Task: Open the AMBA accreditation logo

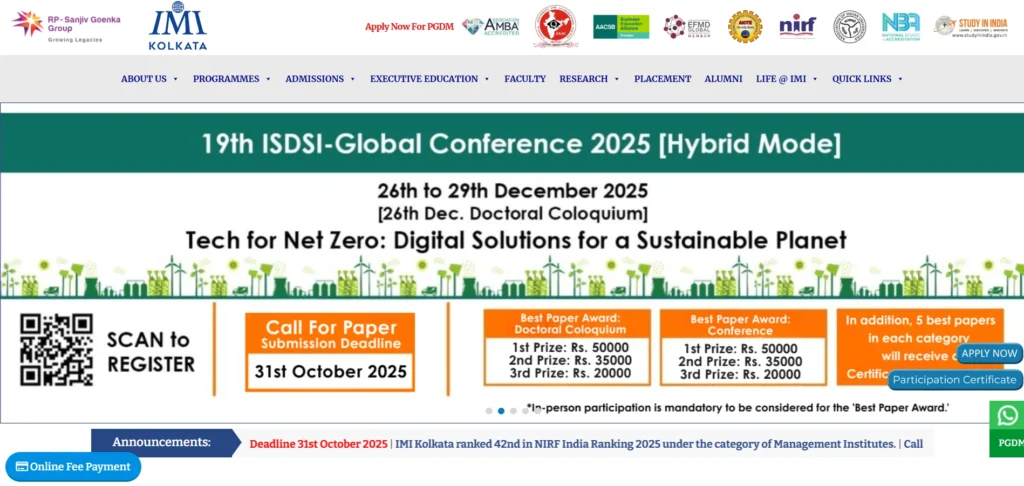Action: tap(490, 26)
